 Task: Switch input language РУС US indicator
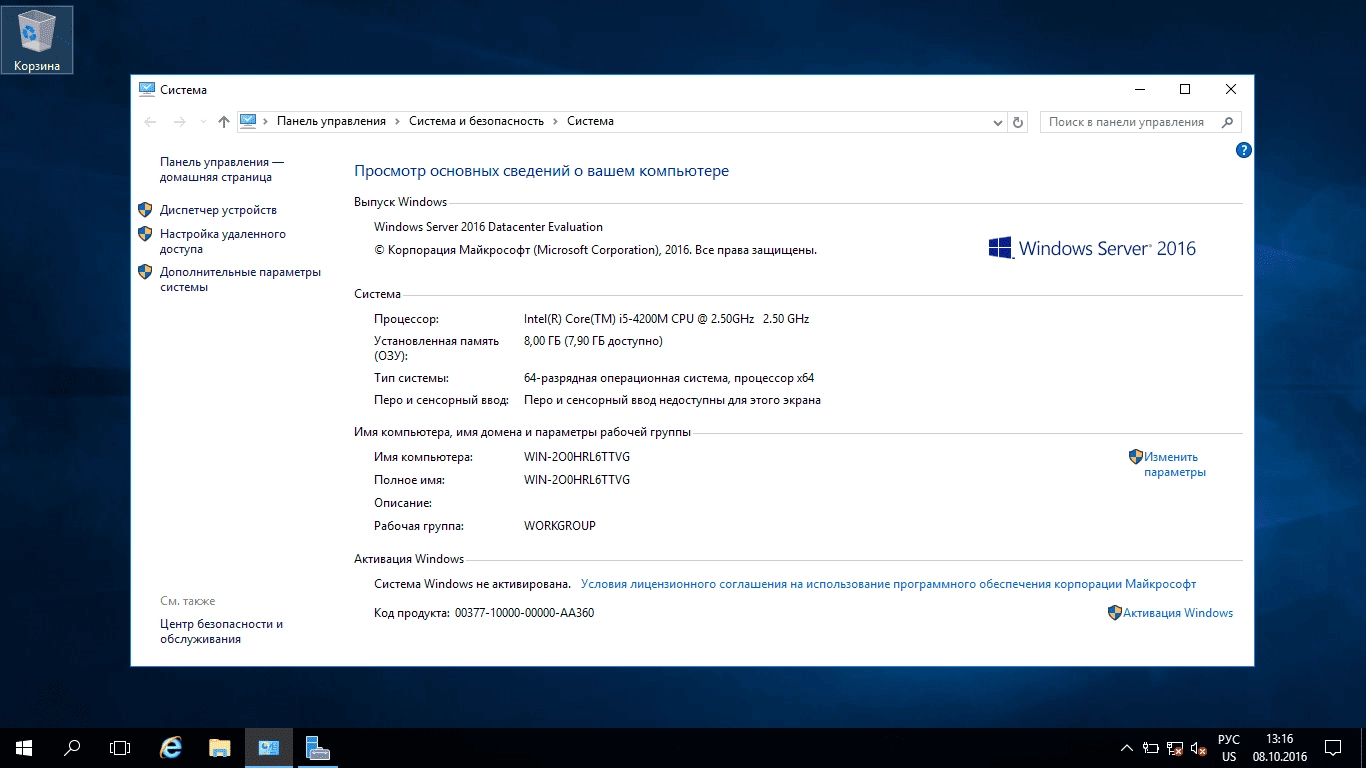tap(1229, 747)
